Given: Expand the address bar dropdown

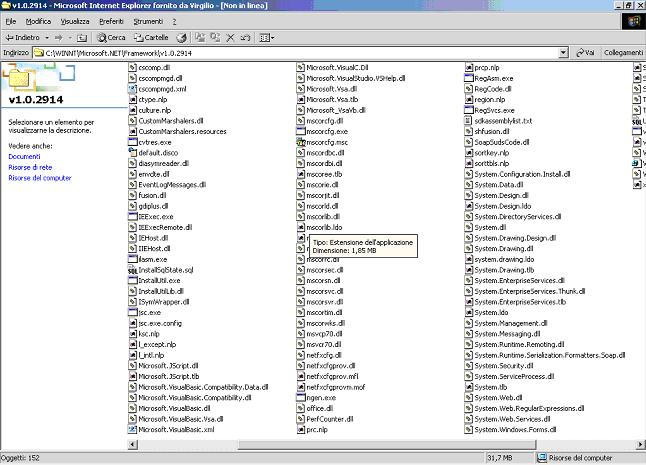Looking at the screenshot, I should pos(563,53).
